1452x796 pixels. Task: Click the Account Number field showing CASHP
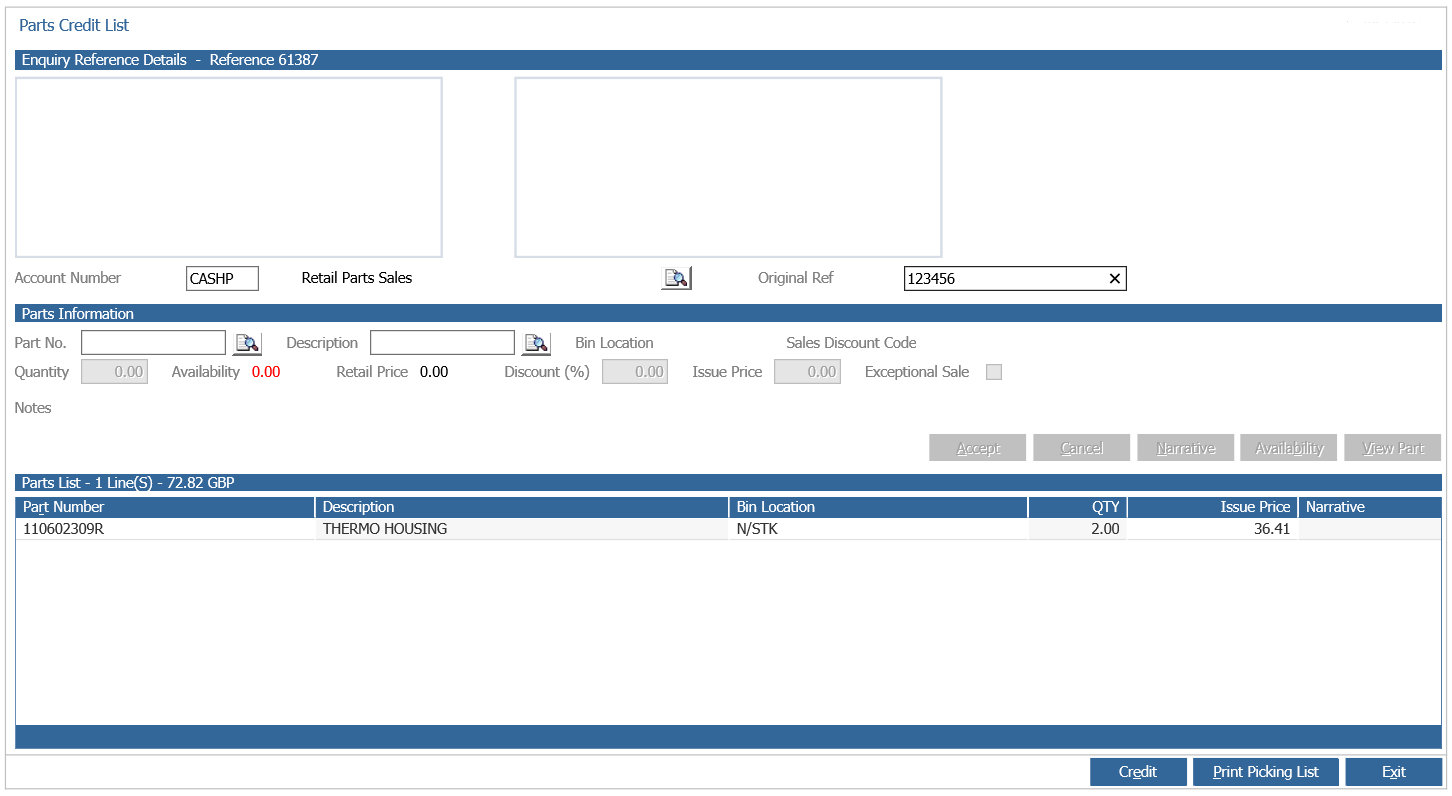[x=222, y=279]
